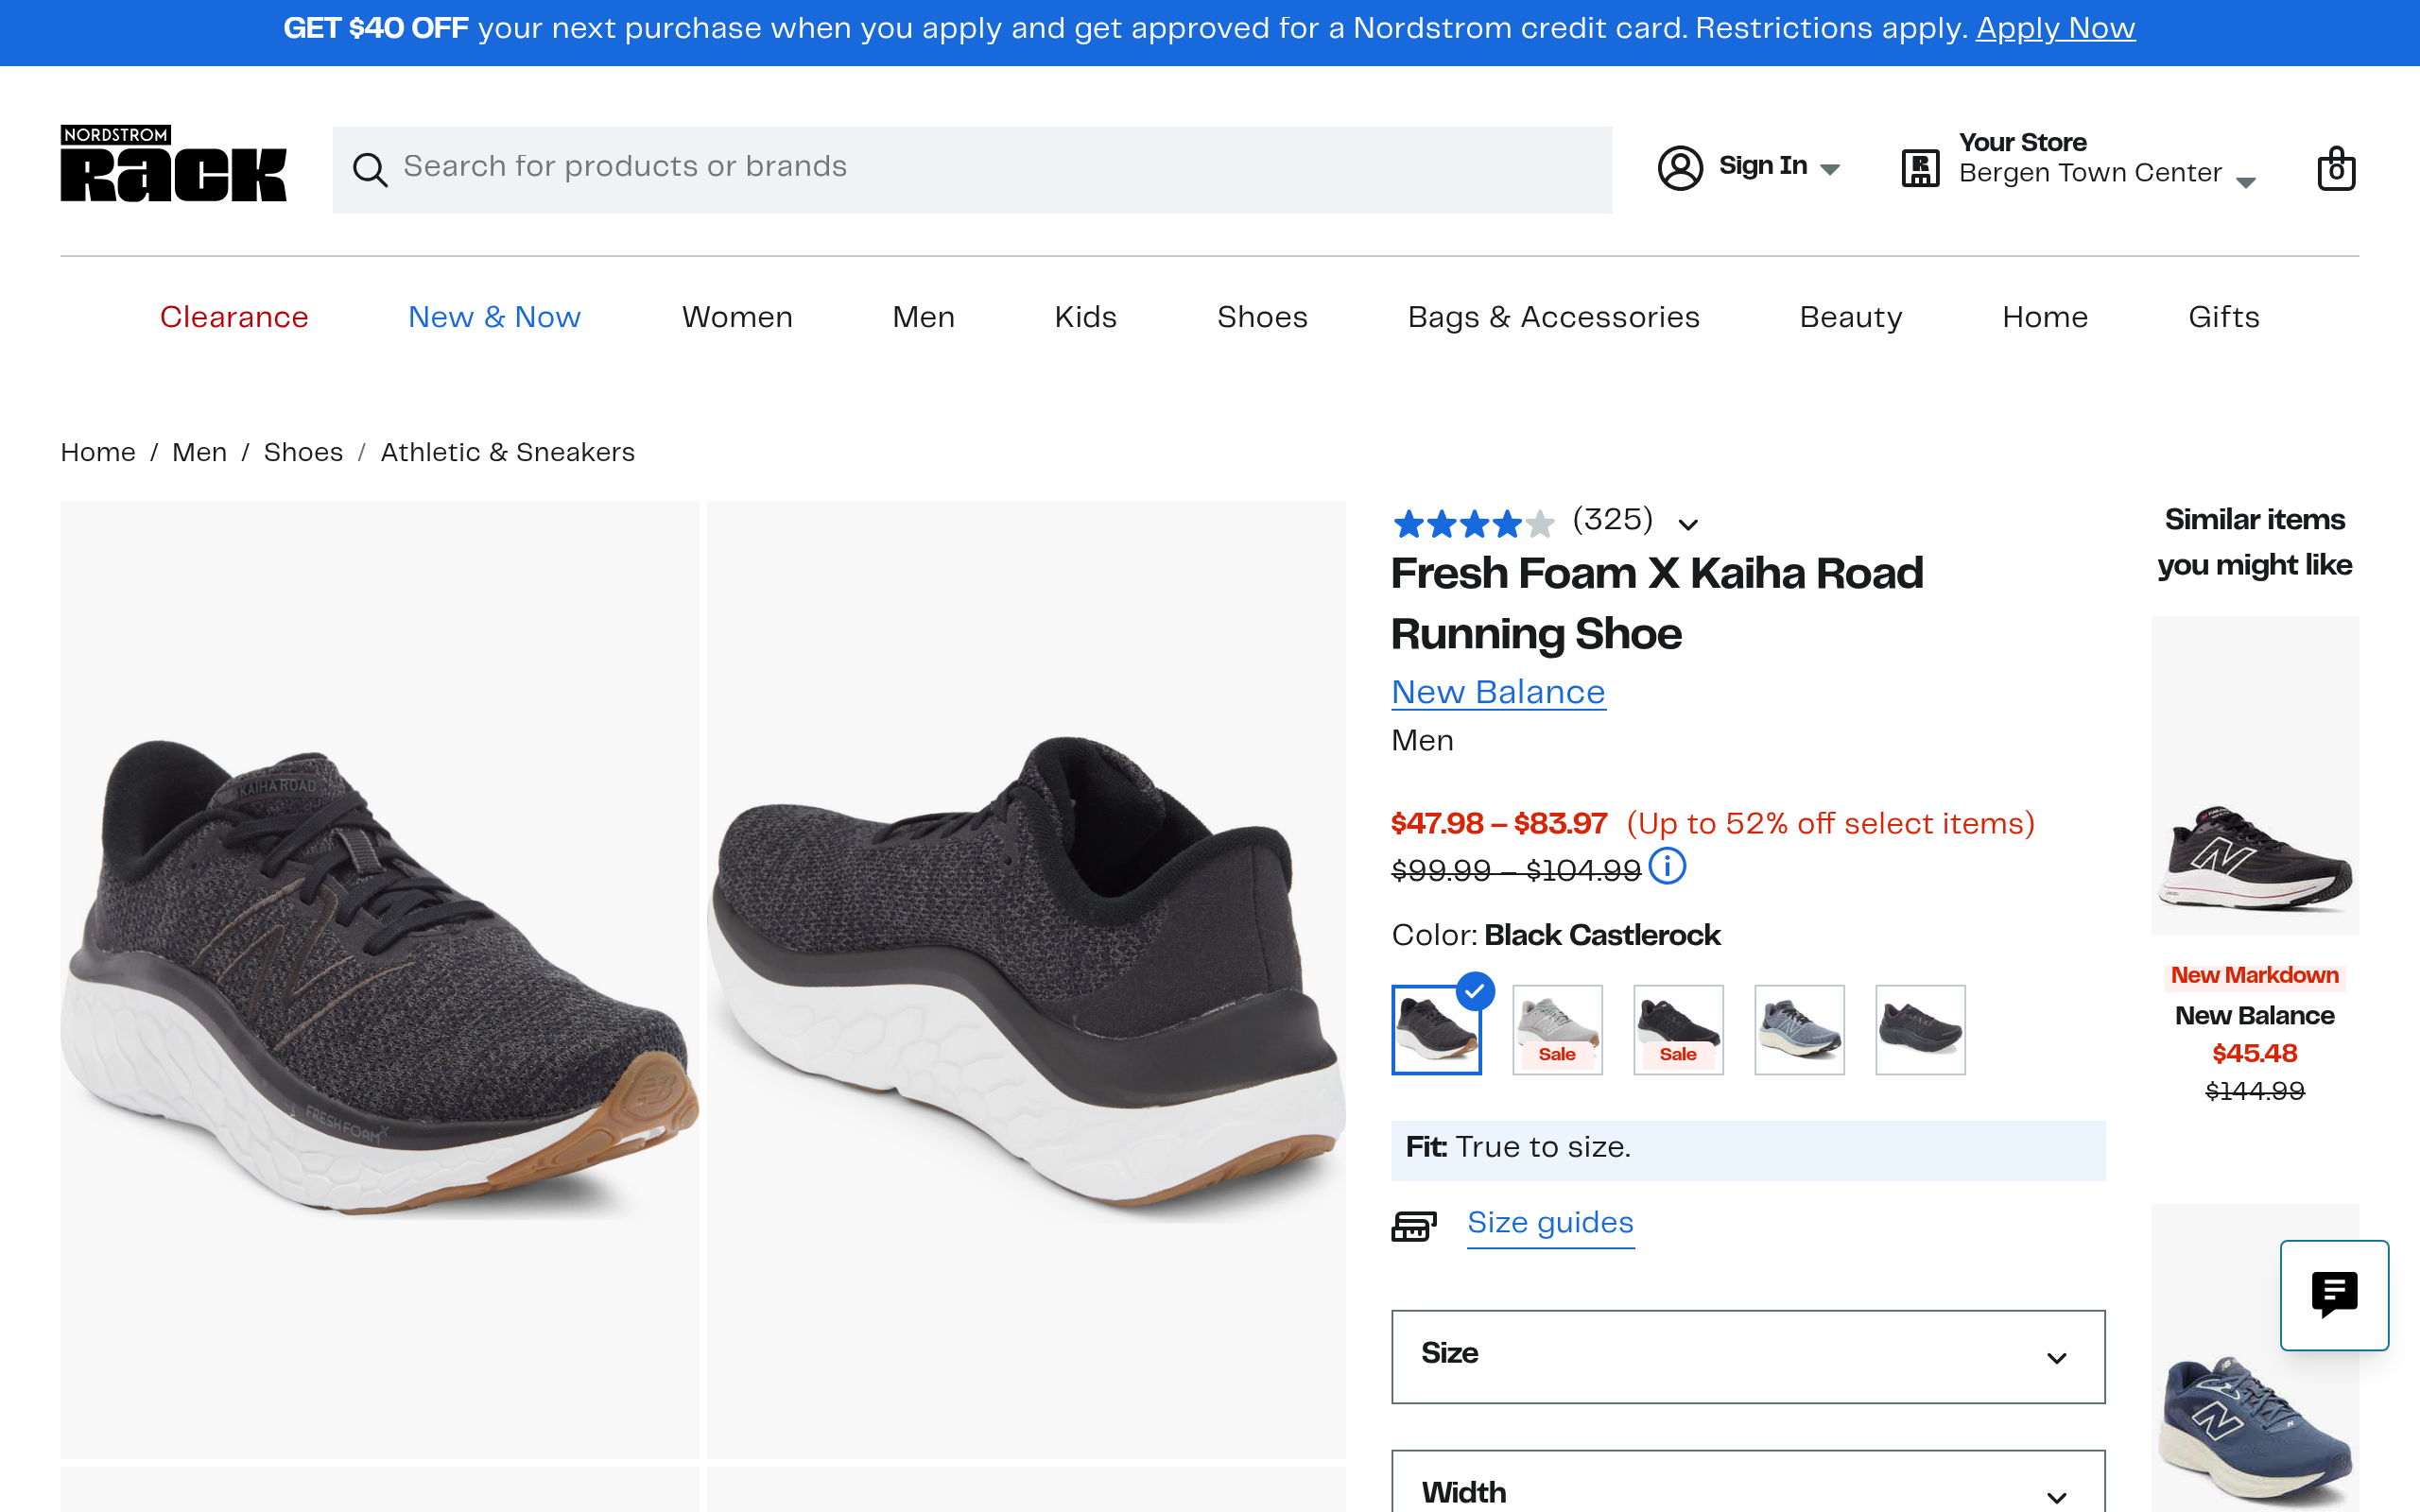Expand the reviews chevron beside (325)
This screenshot has width=2420, height=1512.
(x=1688, y=524)
